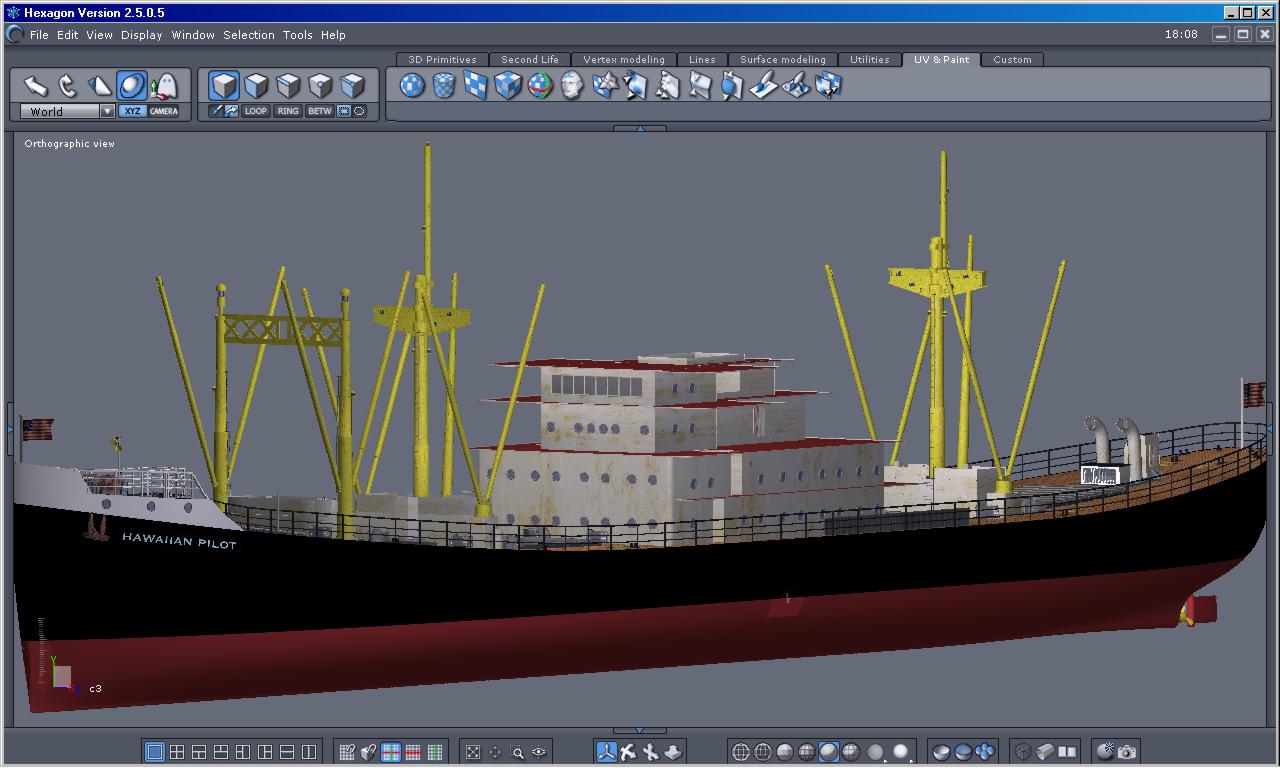
Task: Toggle the fourth selection mode cube
Action: tap(320, 85)
